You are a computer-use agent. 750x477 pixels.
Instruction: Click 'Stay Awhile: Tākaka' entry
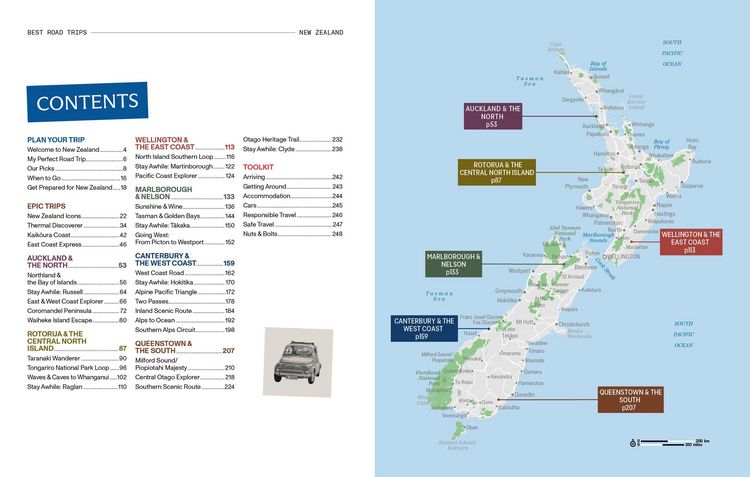[185, 225]
